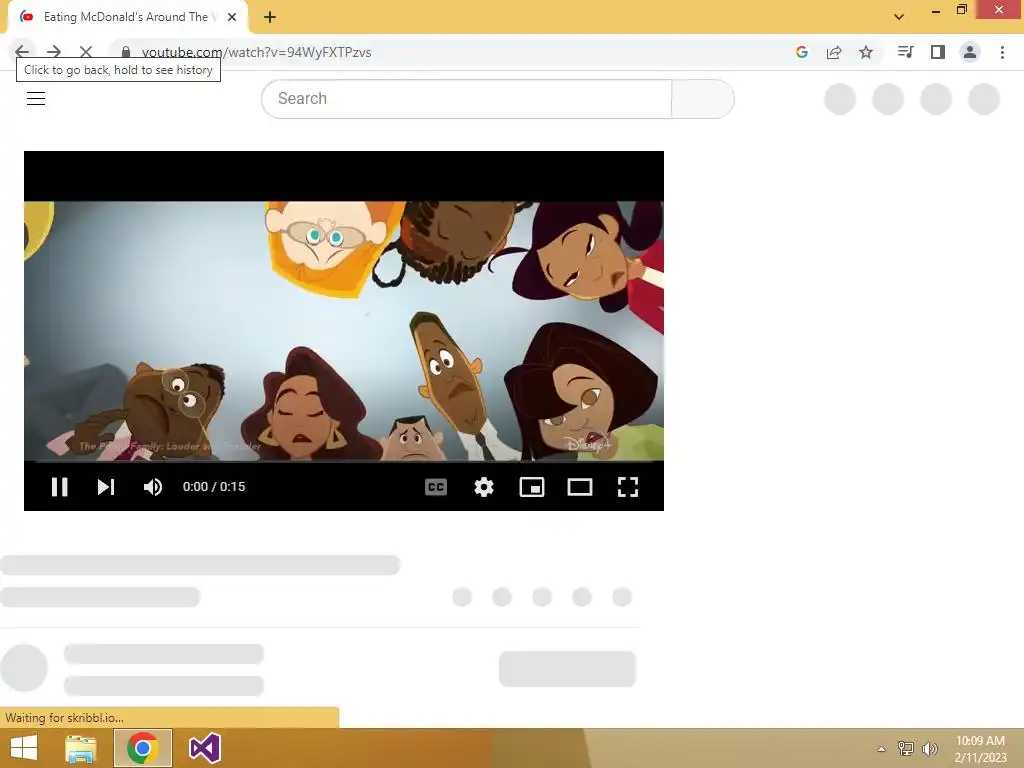Launch Visual Studio from the taskbar
The width and height of the screenshot is (1024, 768).
pyautogui.click(x=204, y=748)
